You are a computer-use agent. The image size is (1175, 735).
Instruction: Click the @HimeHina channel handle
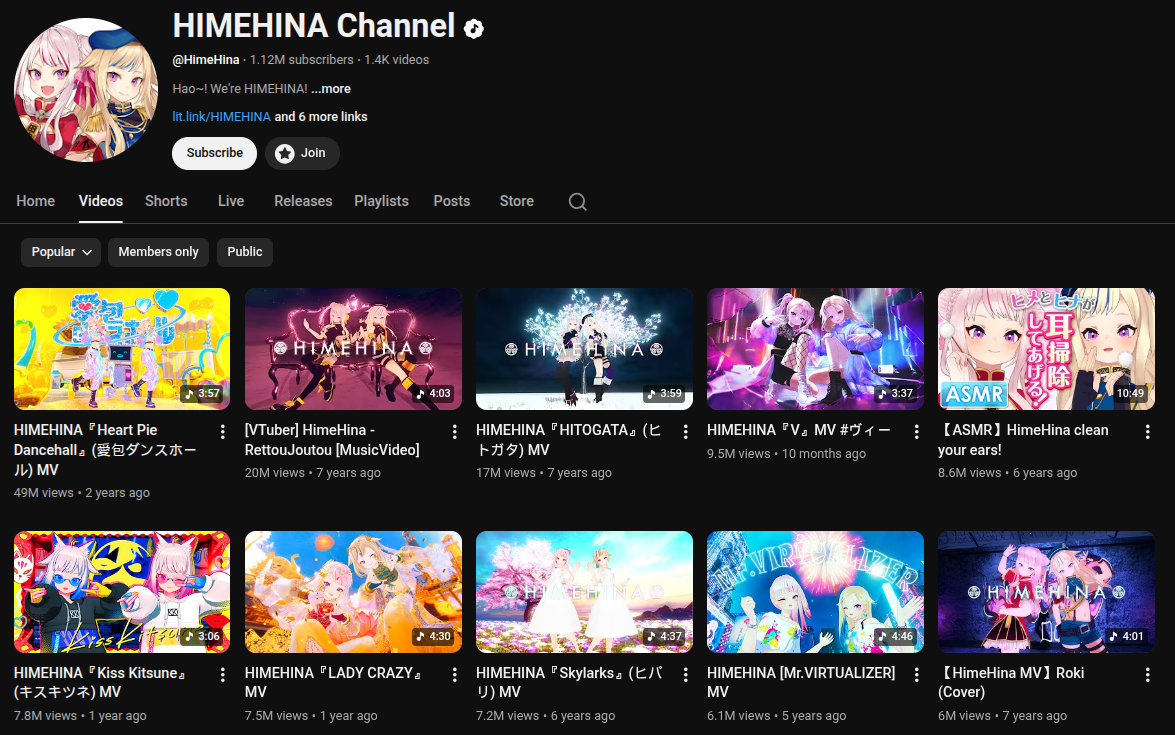pyautogui.click(x=206, y=60)
